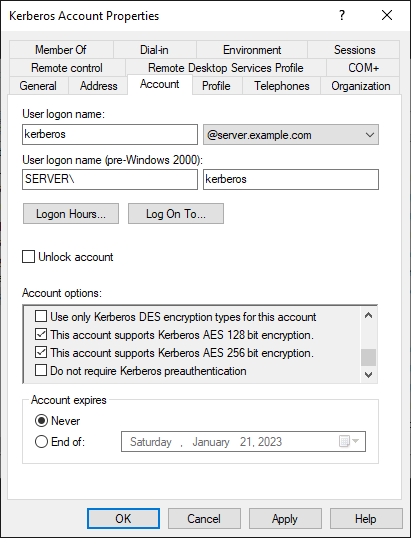Select the Never expires radio button
The image size is (411, 538).
pyautogui.click(x=42, y=421)
